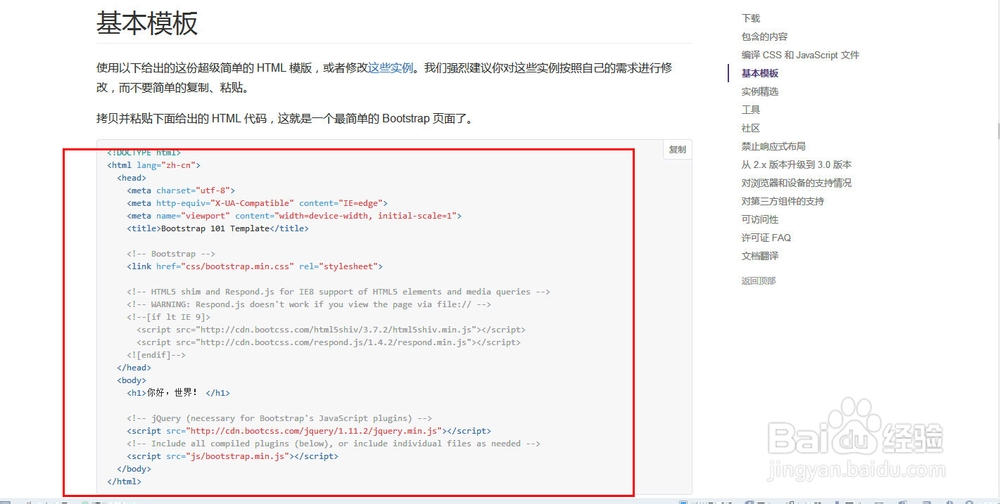The height and width of the screenshot is (504, 1000).
Task: Select 编译 CSS 和 JavaScript 文件 link
Action: coord(800,56)
